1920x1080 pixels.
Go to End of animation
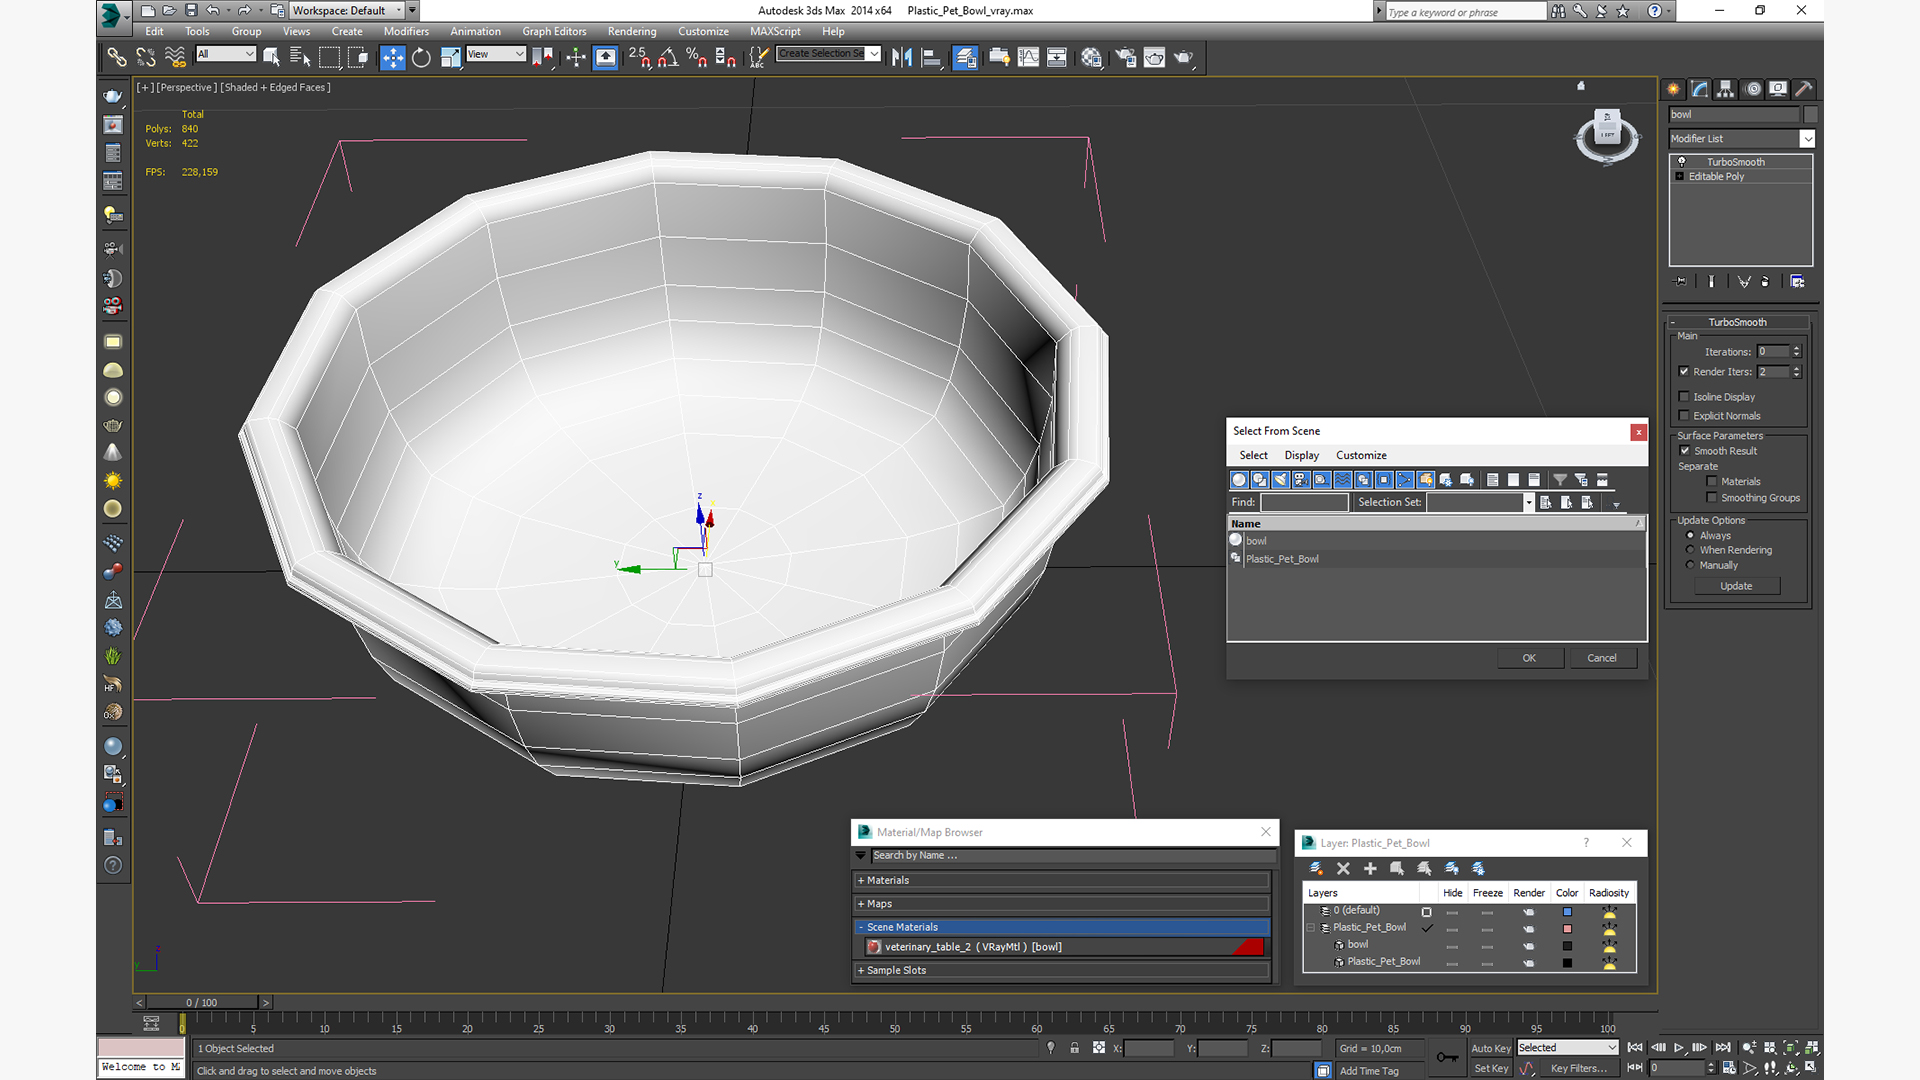(x=1722, y=1048)
